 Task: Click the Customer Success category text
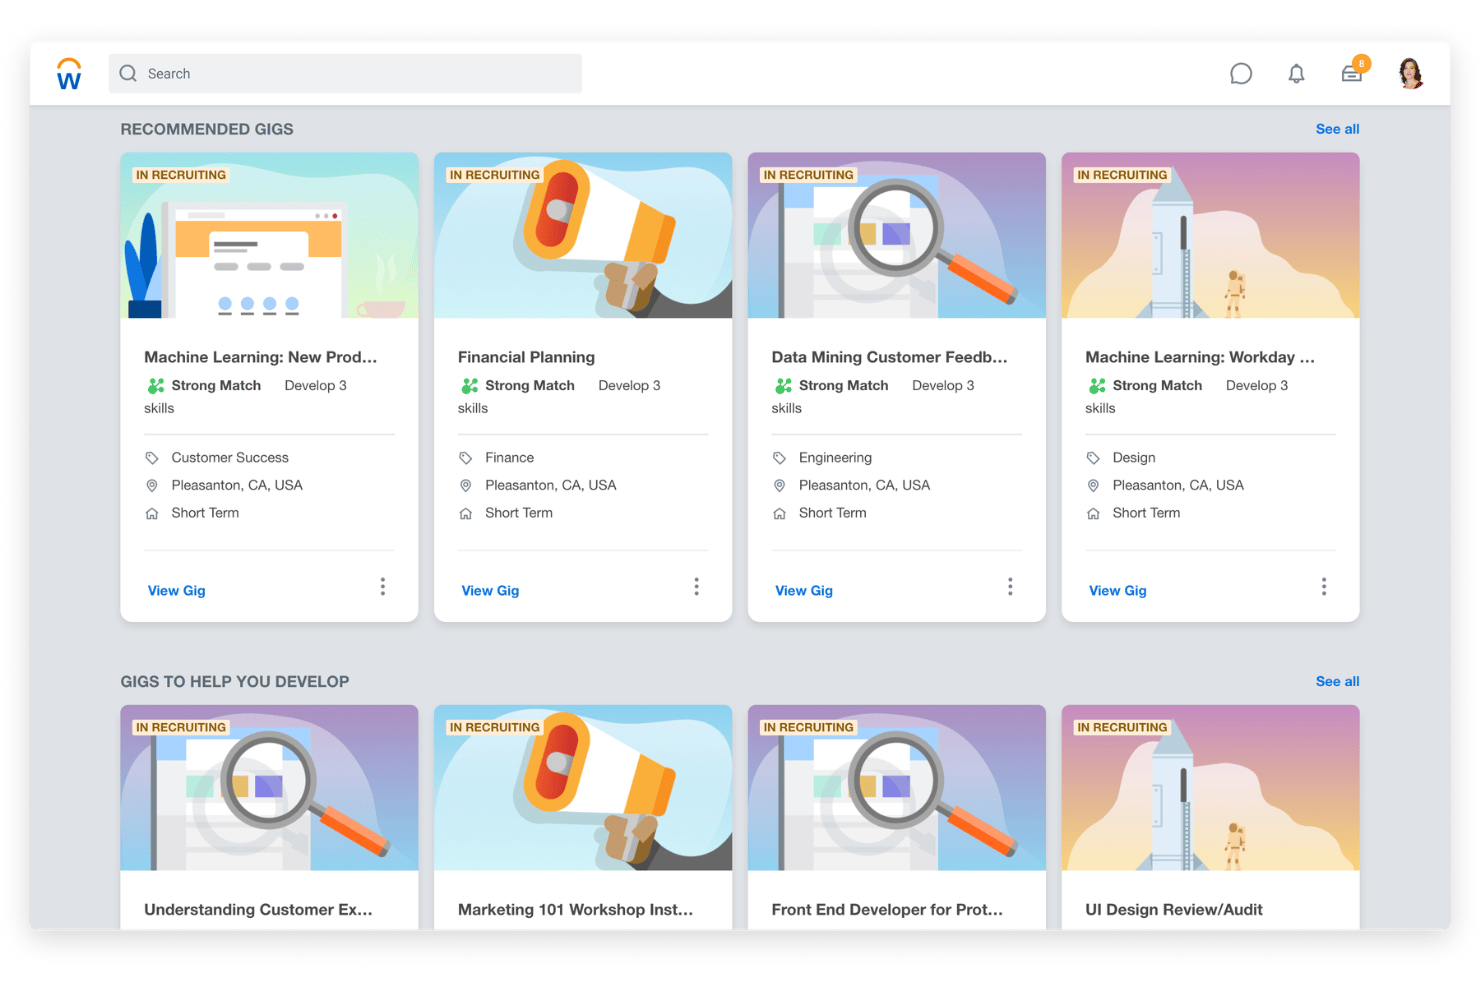pyautogui.click(x=230, y=458)
